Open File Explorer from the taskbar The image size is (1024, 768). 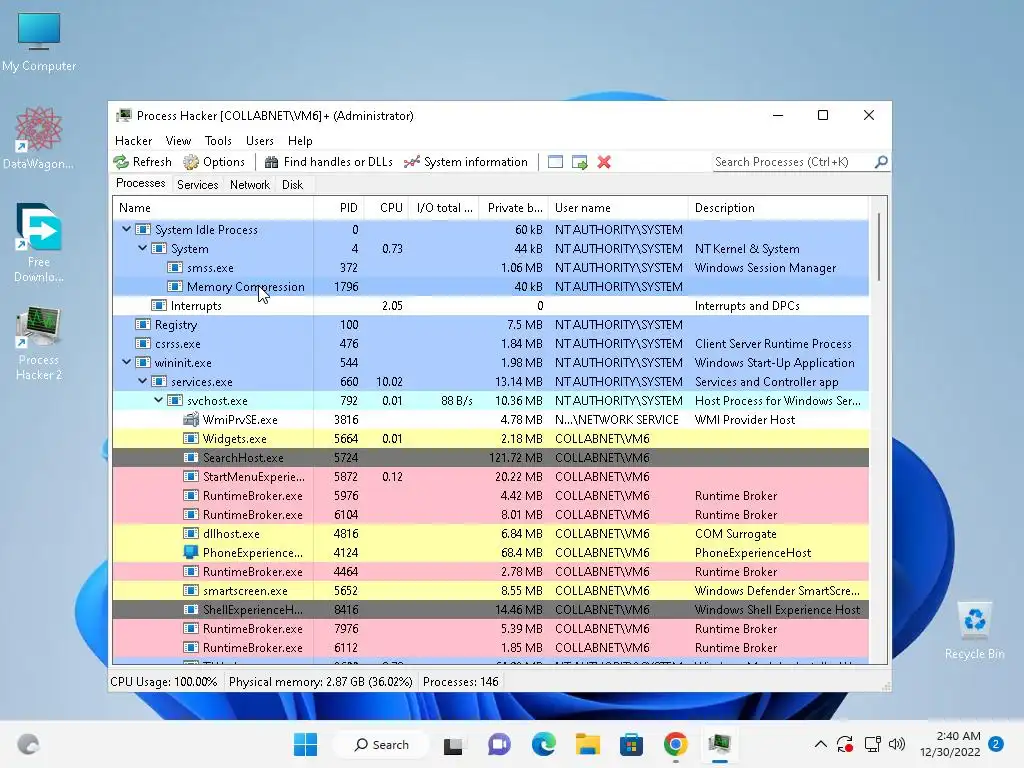[x=587, y=744]
